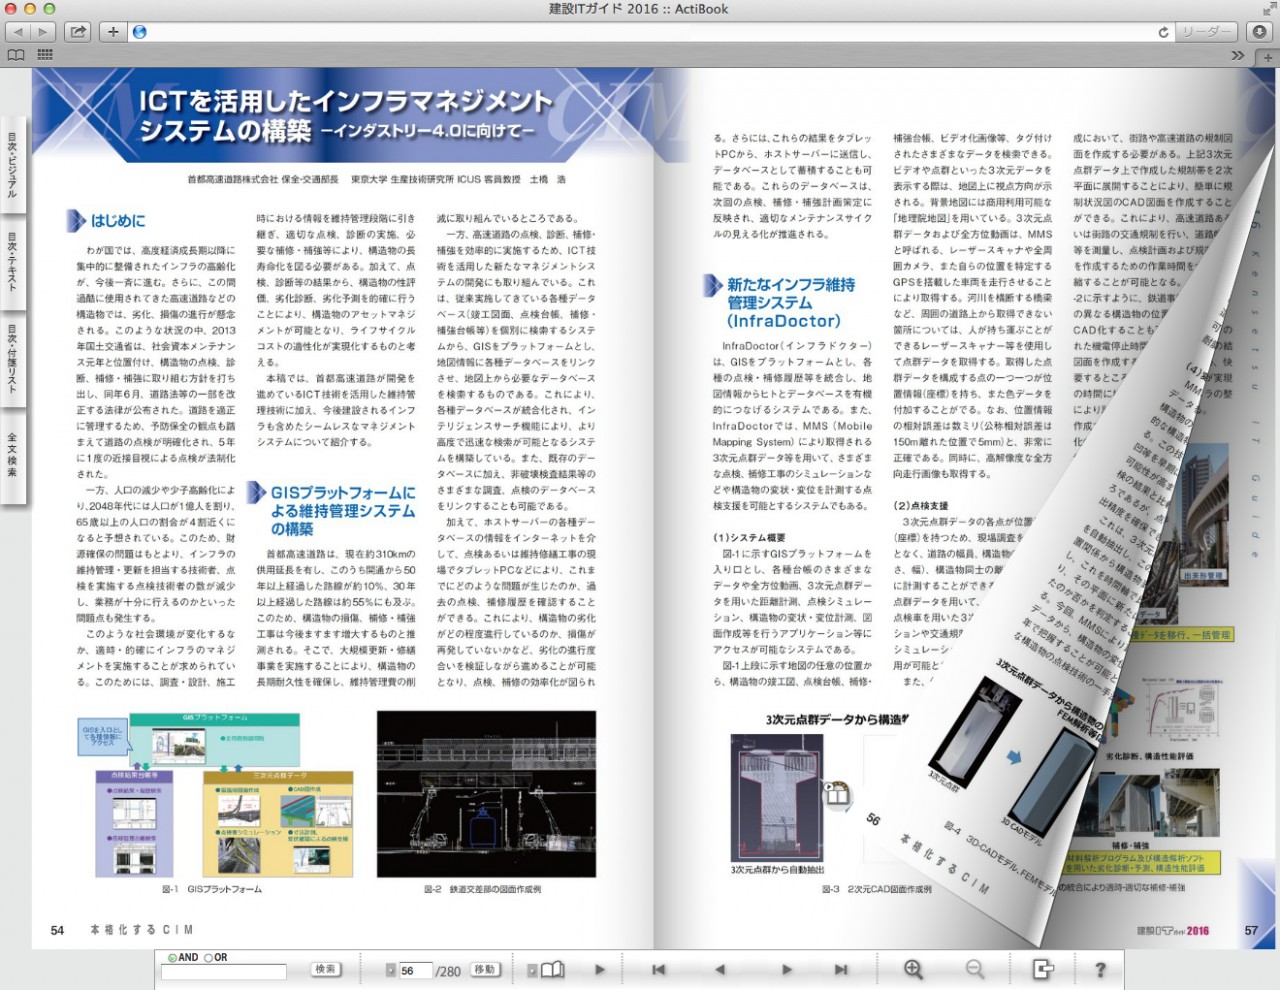Screen dimensions: 1280x990
Task: Go back with Safari's back arrow
Action: click(x=18, y=32)
